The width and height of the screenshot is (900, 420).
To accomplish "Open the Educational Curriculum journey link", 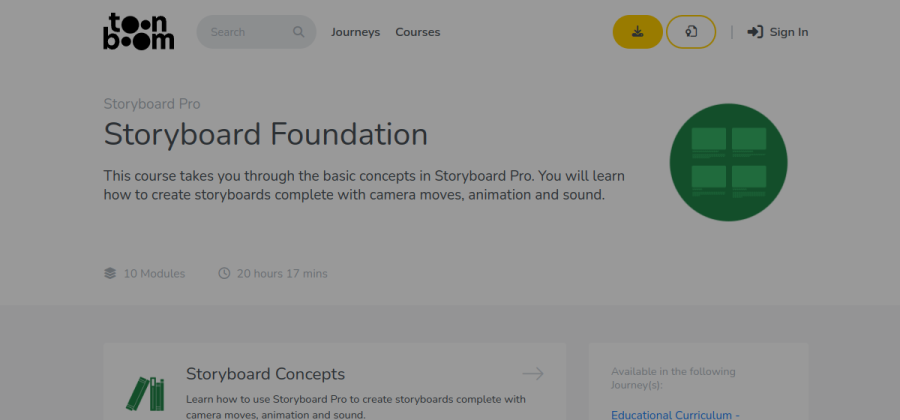I will [x=676, y=415].
